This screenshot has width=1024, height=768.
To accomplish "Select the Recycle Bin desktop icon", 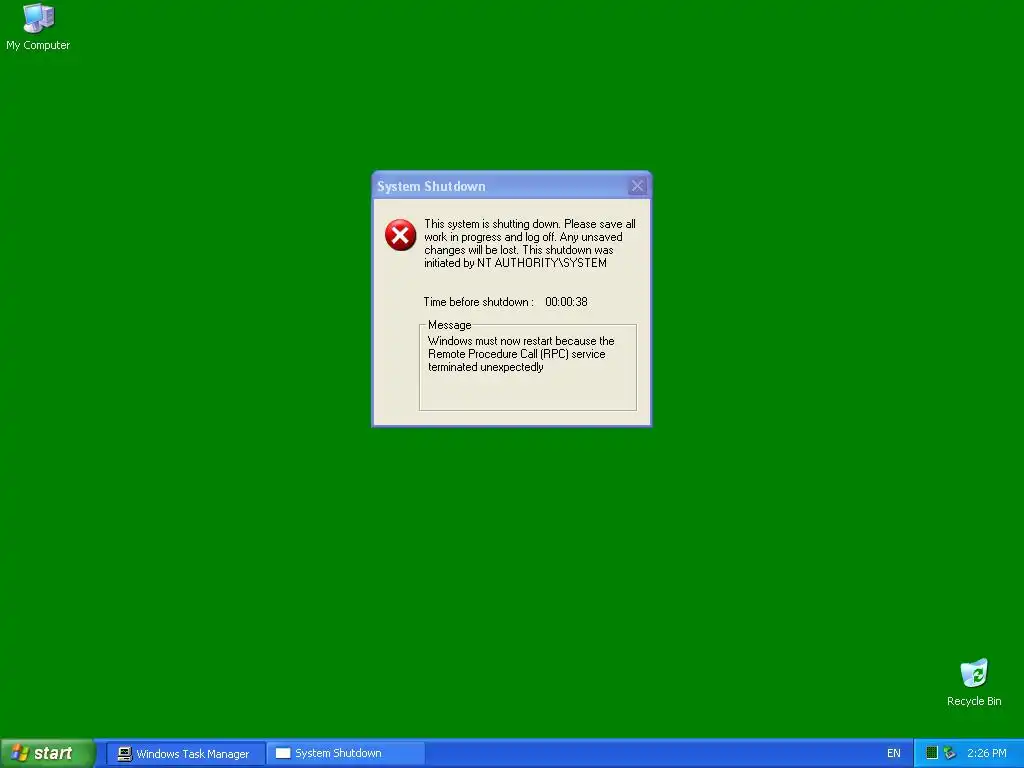I will click(x=974, y=682).
